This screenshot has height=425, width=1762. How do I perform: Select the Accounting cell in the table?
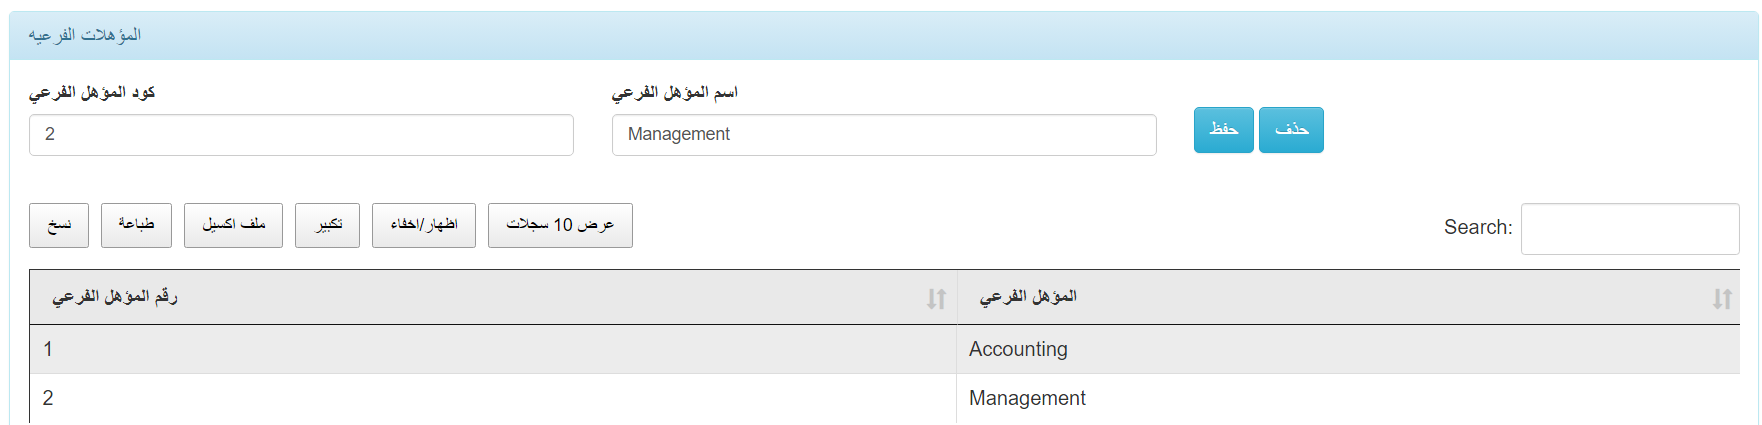(x=1018, y=349)
